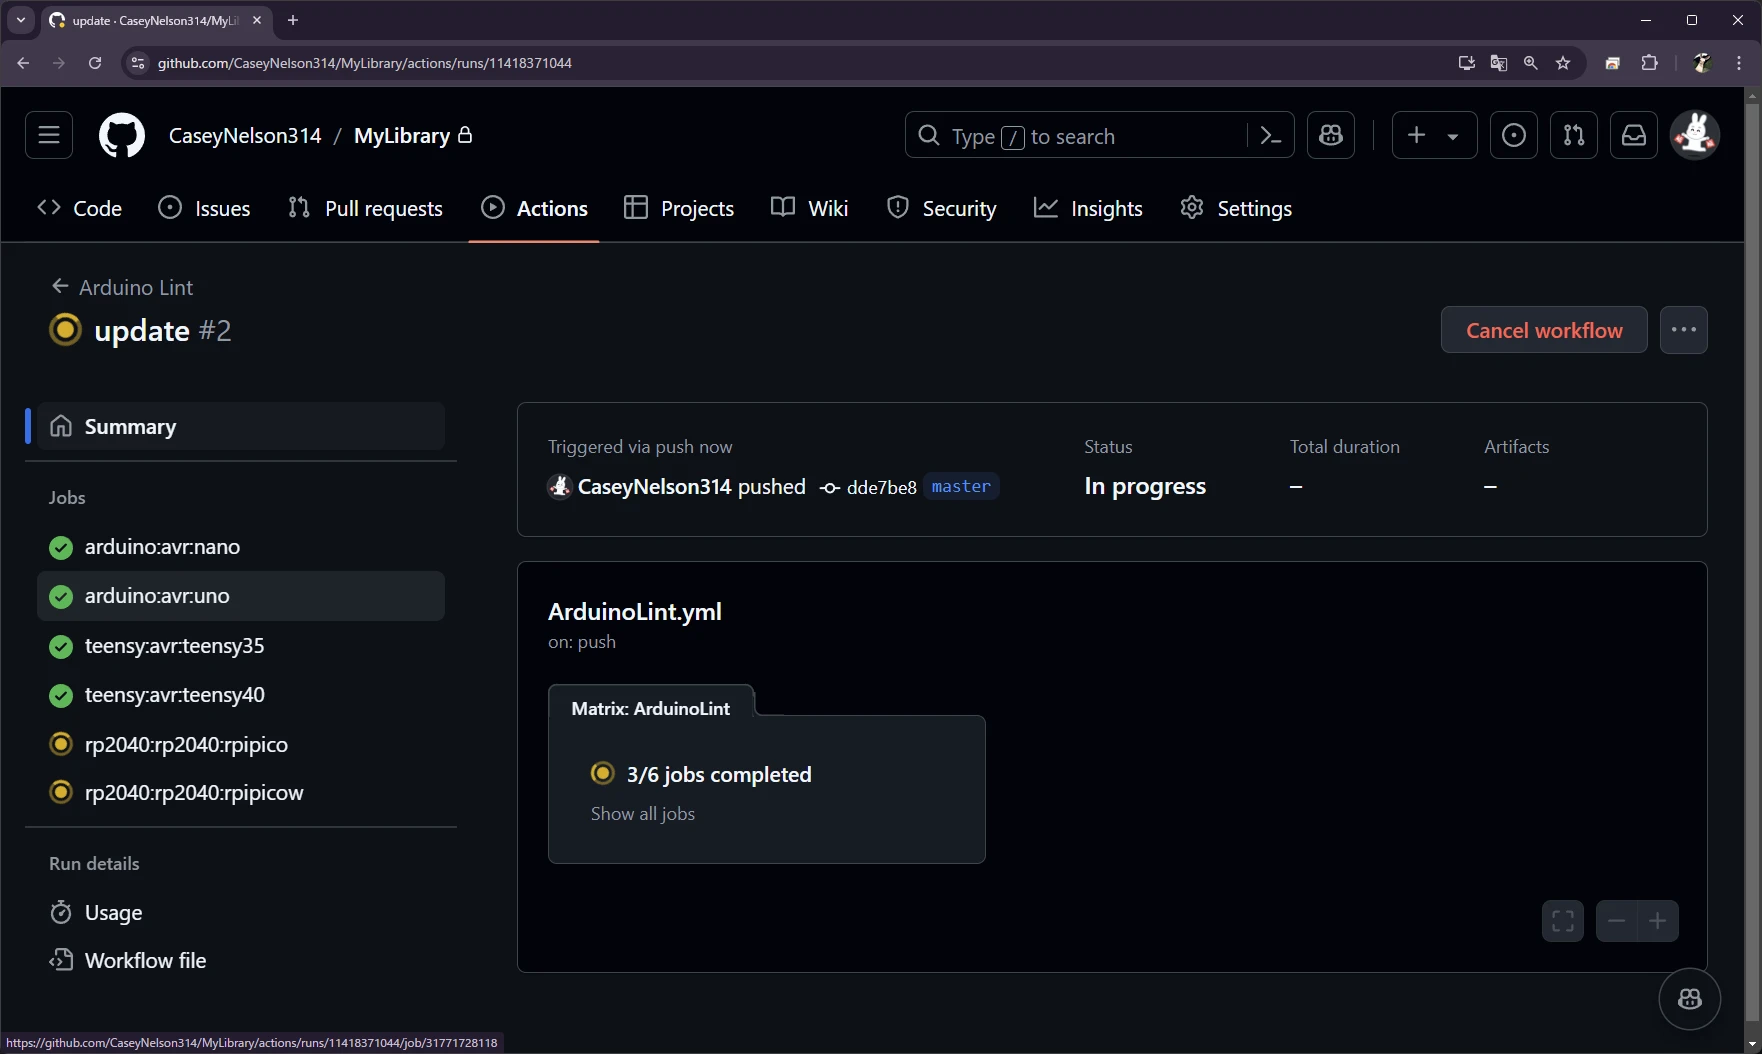Switch to the Code tab
Screen dimensions: 1762x1054
[x=79, y=208]
